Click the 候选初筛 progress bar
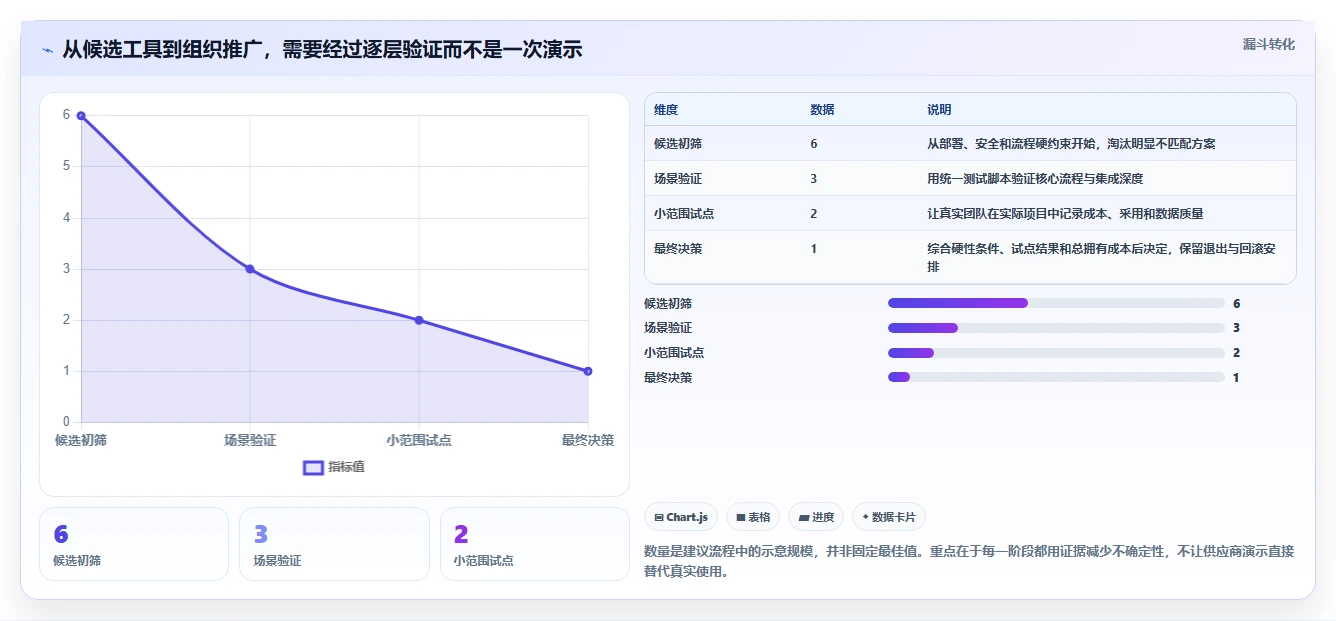The height and width of the screenshot is (621, 1336). coord(1056,303)
